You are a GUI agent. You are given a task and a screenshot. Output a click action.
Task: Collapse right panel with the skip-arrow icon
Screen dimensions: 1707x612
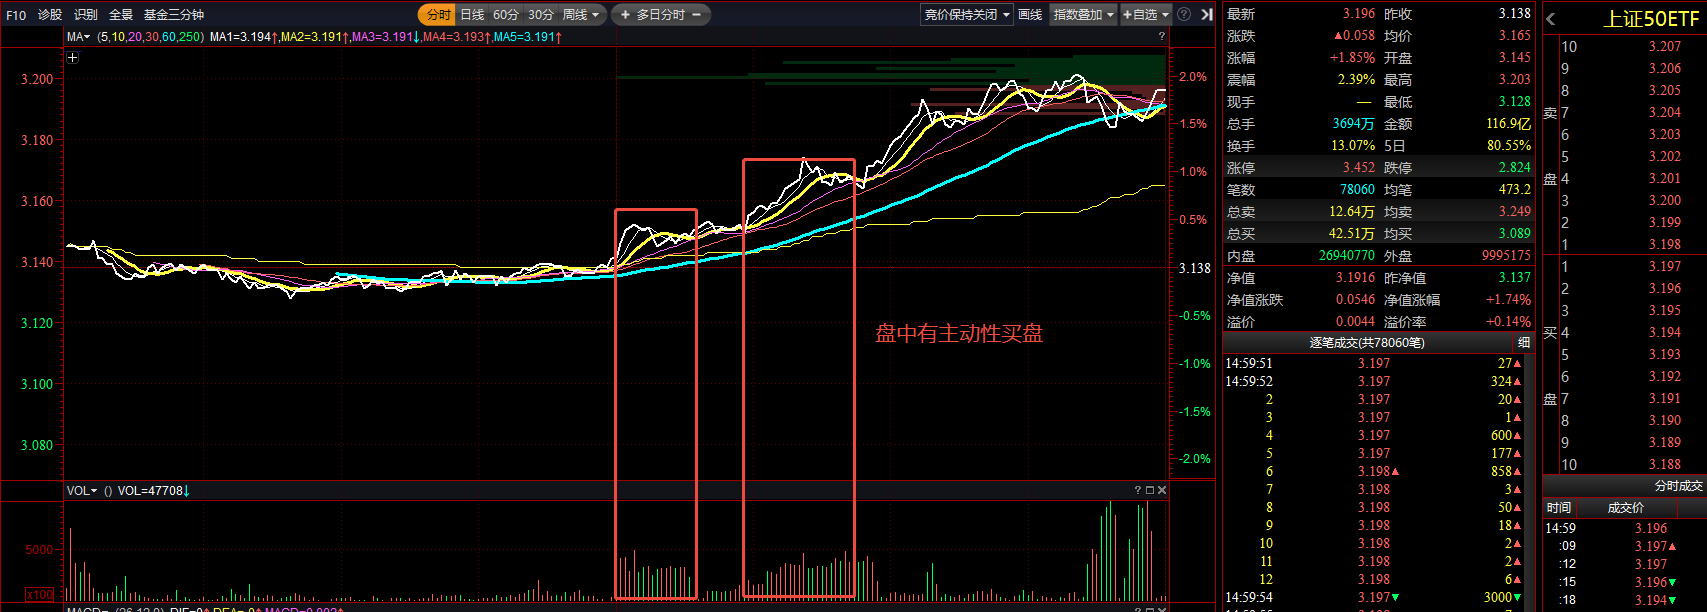[x=1207, y=15]
